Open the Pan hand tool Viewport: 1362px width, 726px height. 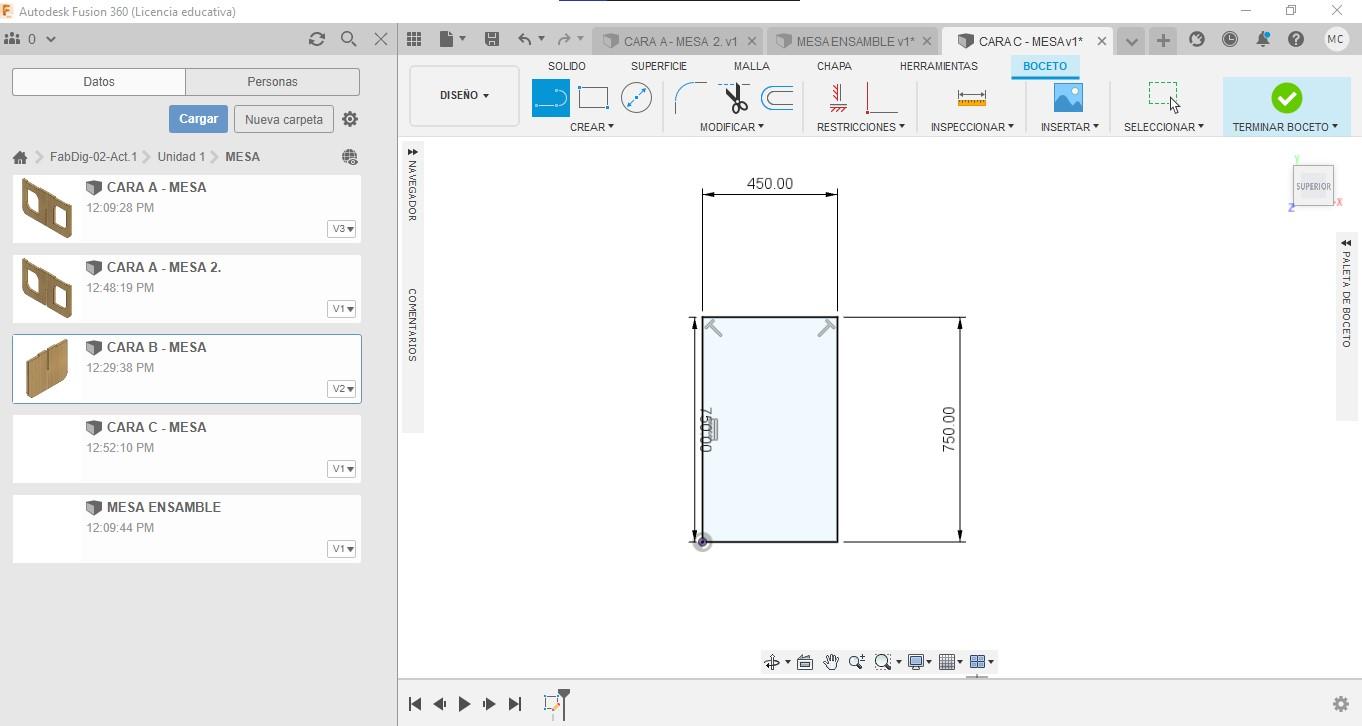coord(831,662)
